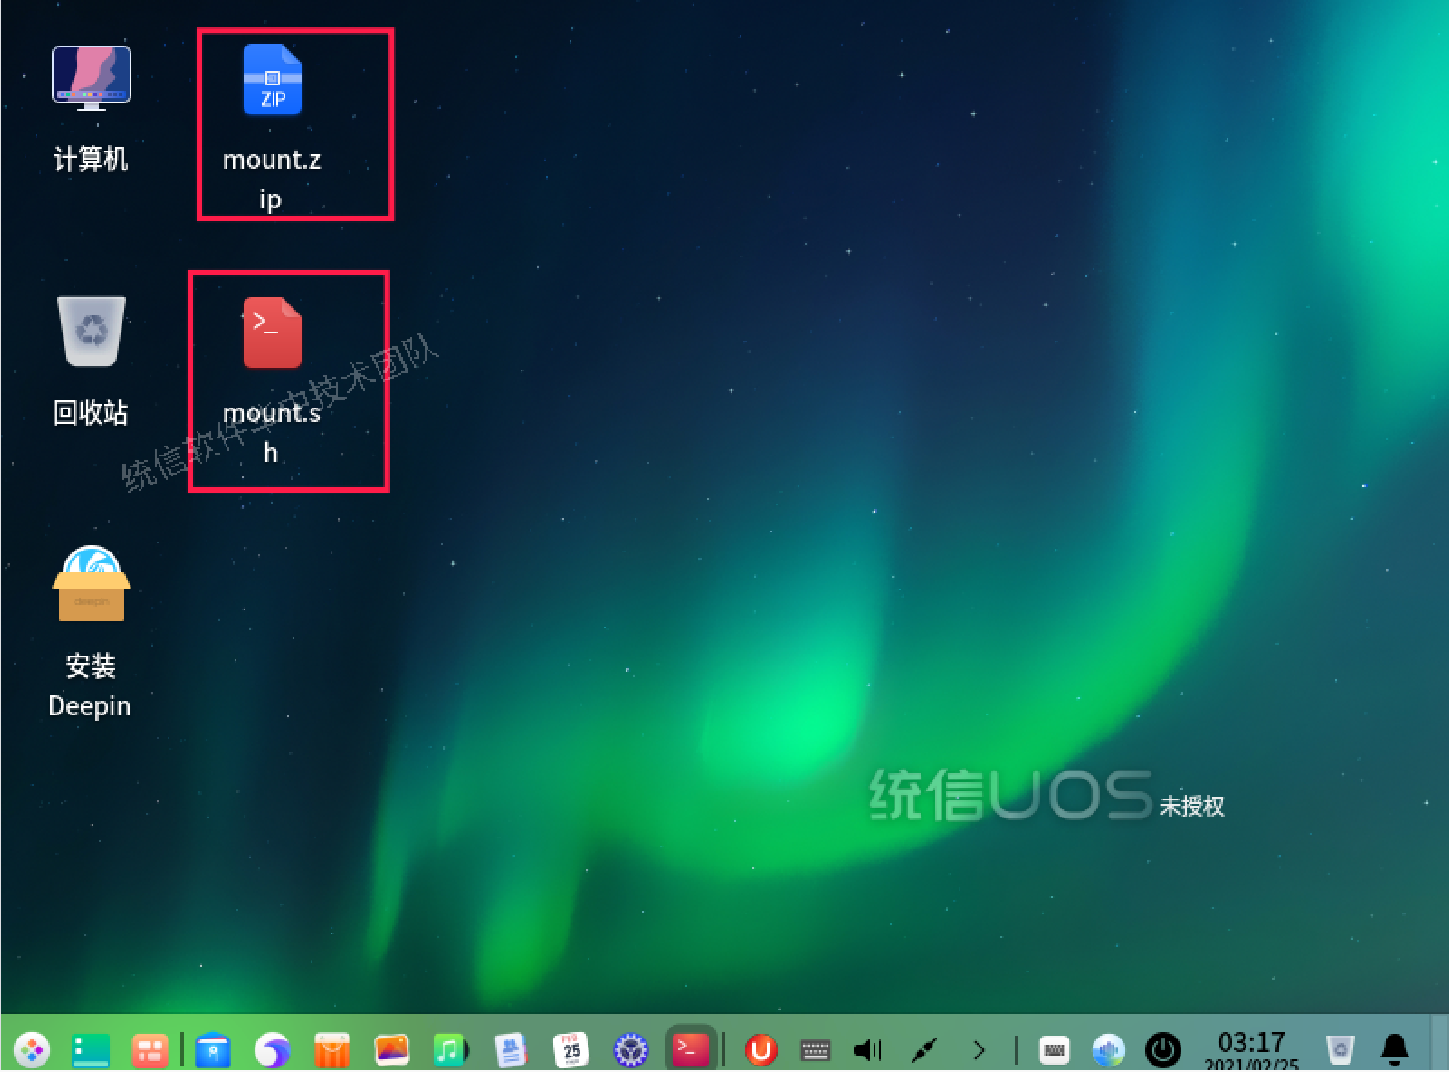Viewport: 1449px width, 1072px height.
Task: Open the voice assistant tray icon
Action: point(1108,1050)
